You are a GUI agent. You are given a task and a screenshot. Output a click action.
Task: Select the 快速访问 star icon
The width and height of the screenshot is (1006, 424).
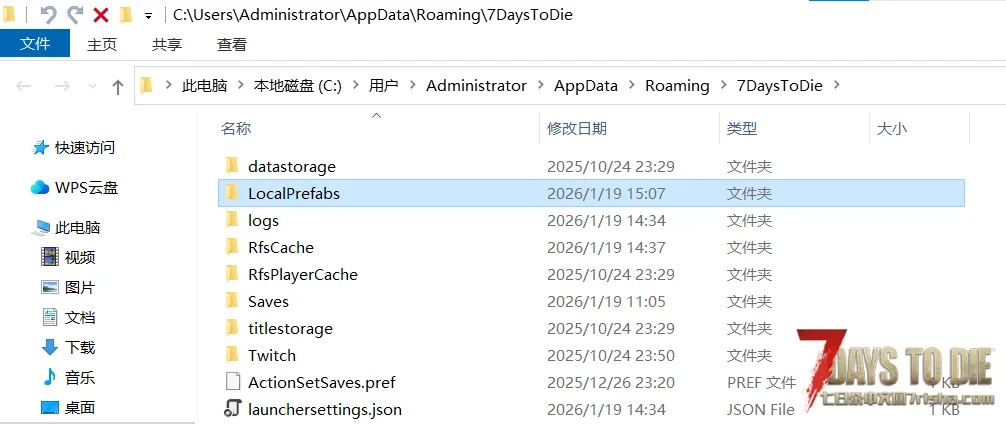point(40,147)
